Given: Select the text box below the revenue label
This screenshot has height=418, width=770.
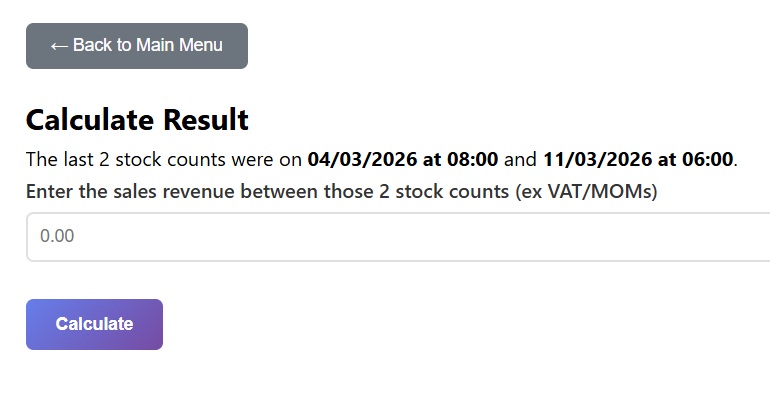Looking at the screenshot, I should tap(398, 237).
